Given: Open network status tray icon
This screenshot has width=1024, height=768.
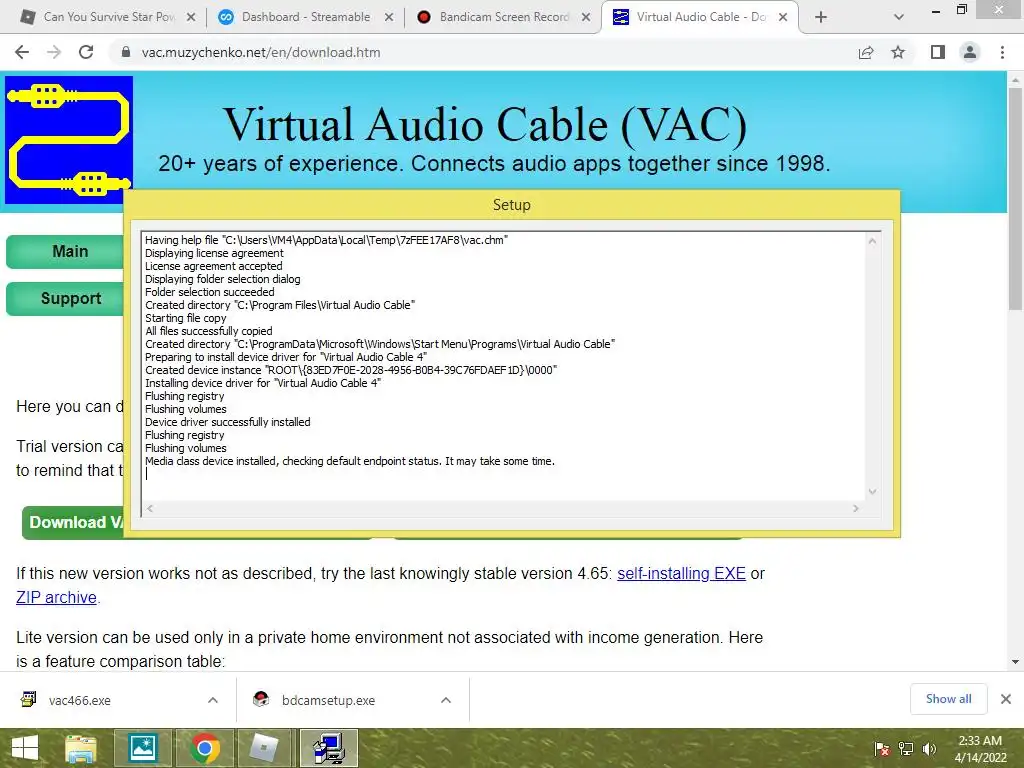Looking at the screenshot, I should point(906,749).
